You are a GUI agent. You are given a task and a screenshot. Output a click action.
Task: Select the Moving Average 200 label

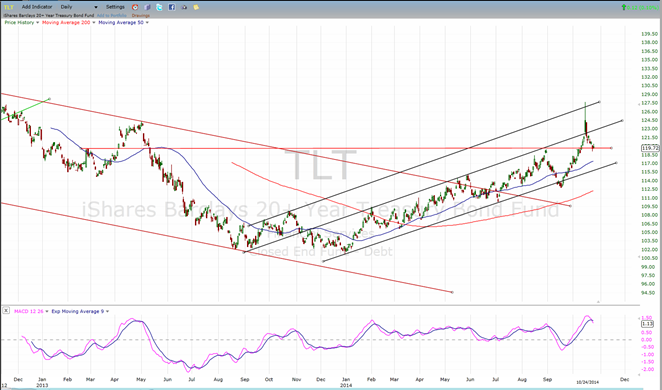pyautogui.click(x=66, y=22)
